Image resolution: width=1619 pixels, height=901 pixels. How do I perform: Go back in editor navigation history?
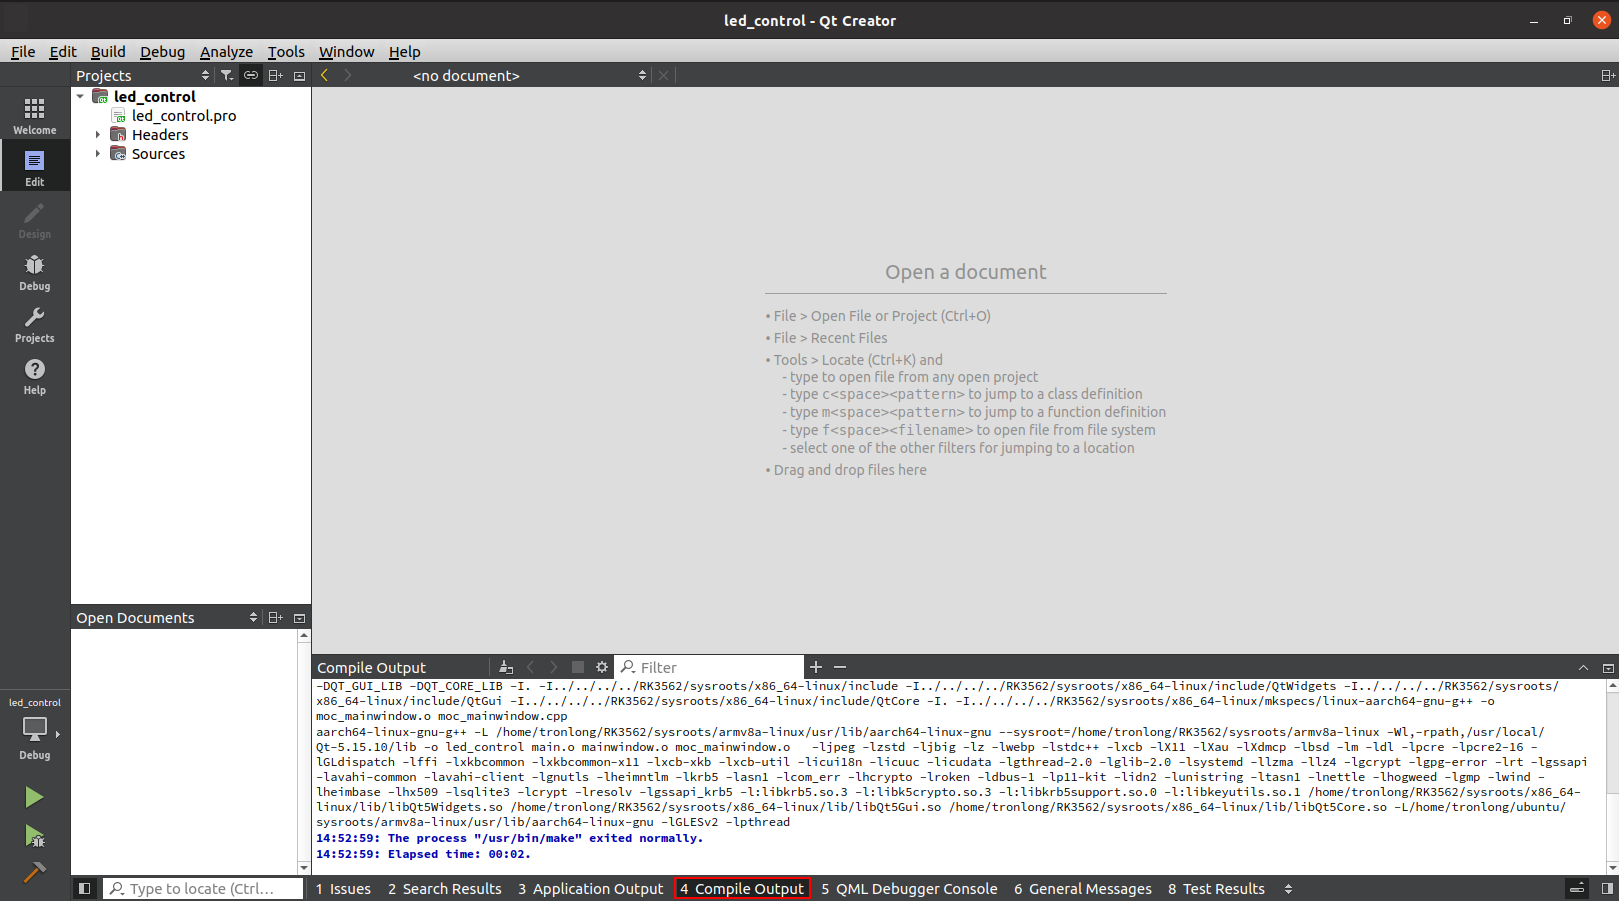pos(325,75)
